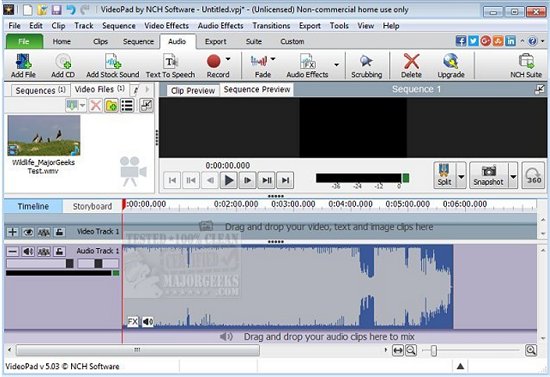Image resolution: width=550 pixels, height=377 pixels.
Task: Open the Split dropdown arrow
Action: [462, 176]
